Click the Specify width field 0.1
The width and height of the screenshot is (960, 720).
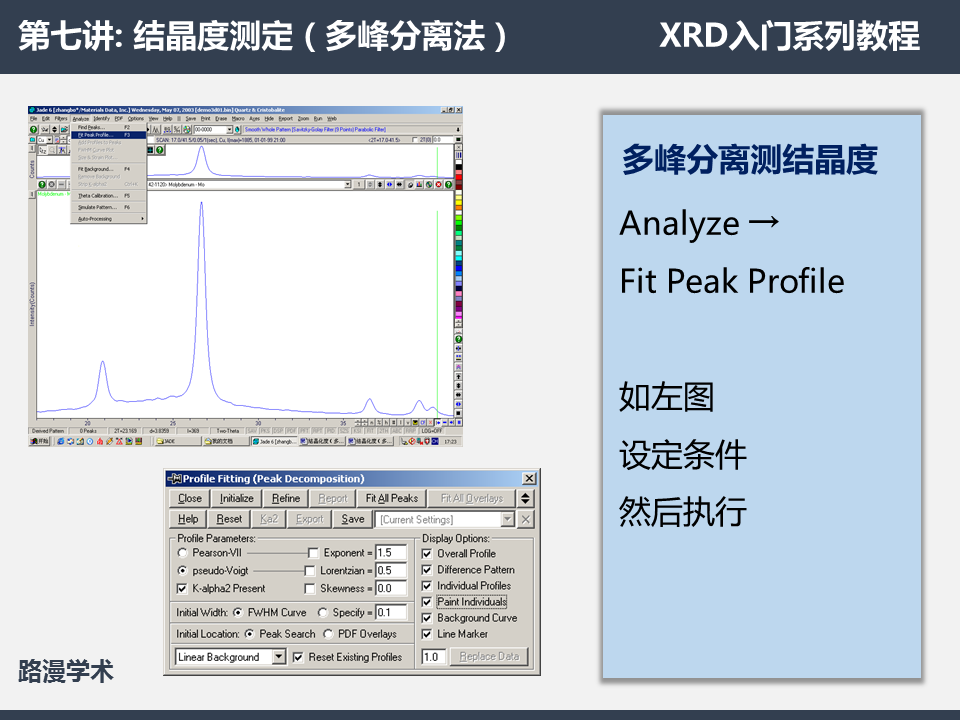tap(391, 612)
